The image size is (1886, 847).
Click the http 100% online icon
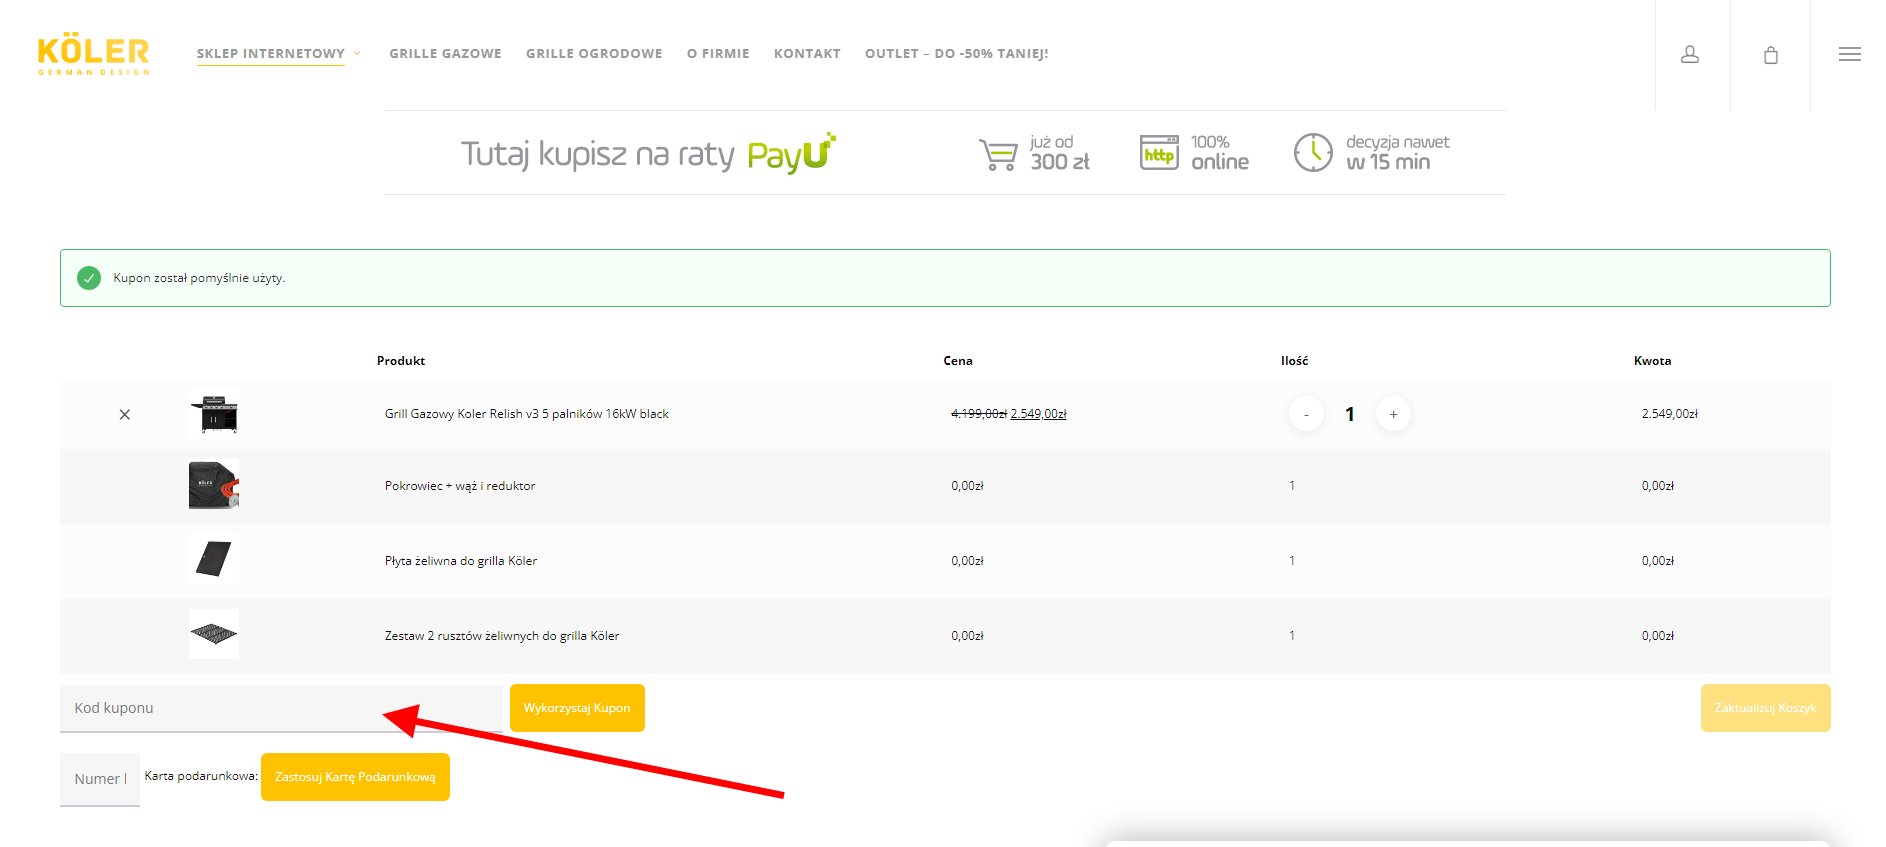click(1160, 152)
